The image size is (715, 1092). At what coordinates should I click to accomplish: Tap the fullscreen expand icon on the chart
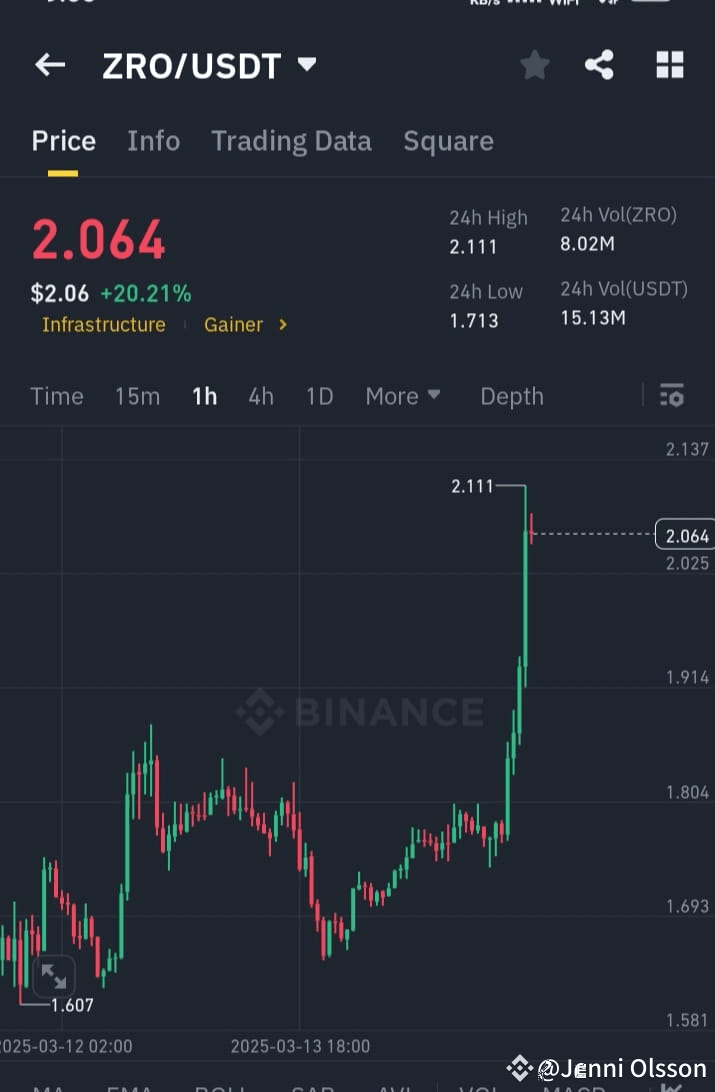click(54, 975)
